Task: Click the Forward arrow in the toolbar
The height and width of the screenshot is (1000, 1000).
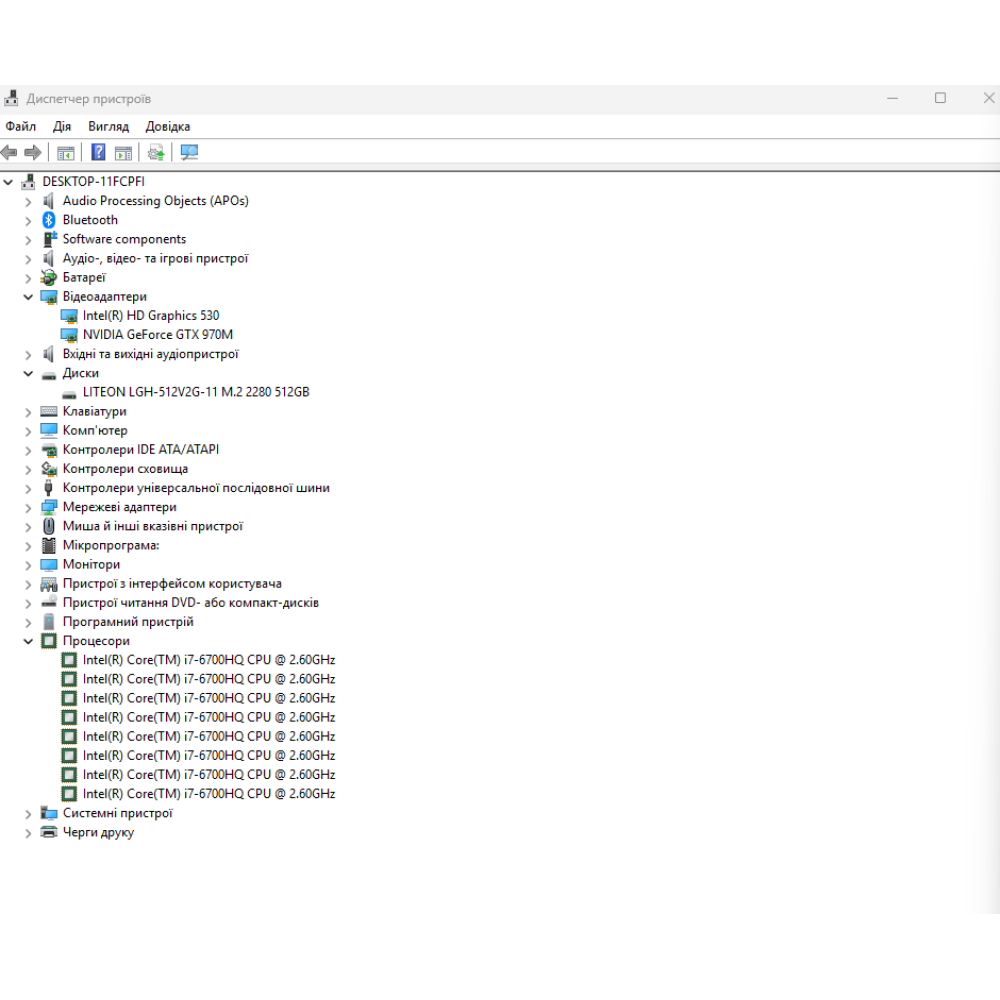Action: pos(33,152)
